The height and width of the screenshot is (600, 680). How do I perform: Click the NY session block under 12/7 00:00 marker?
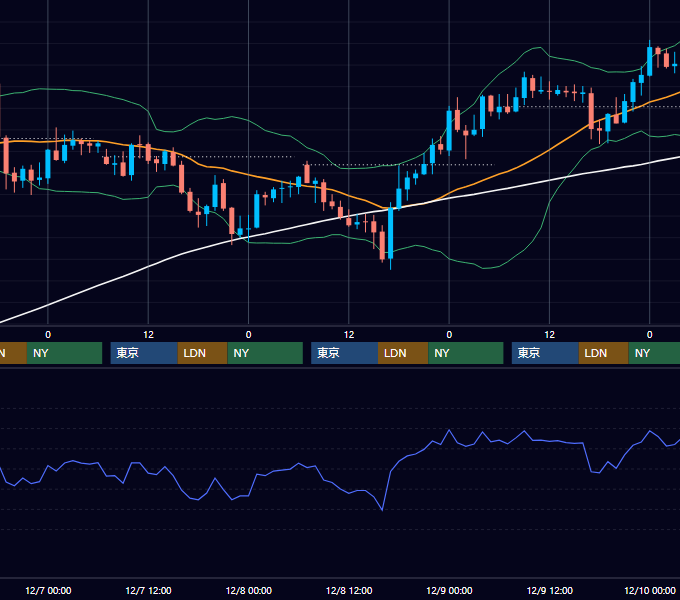tap(64, 353)
